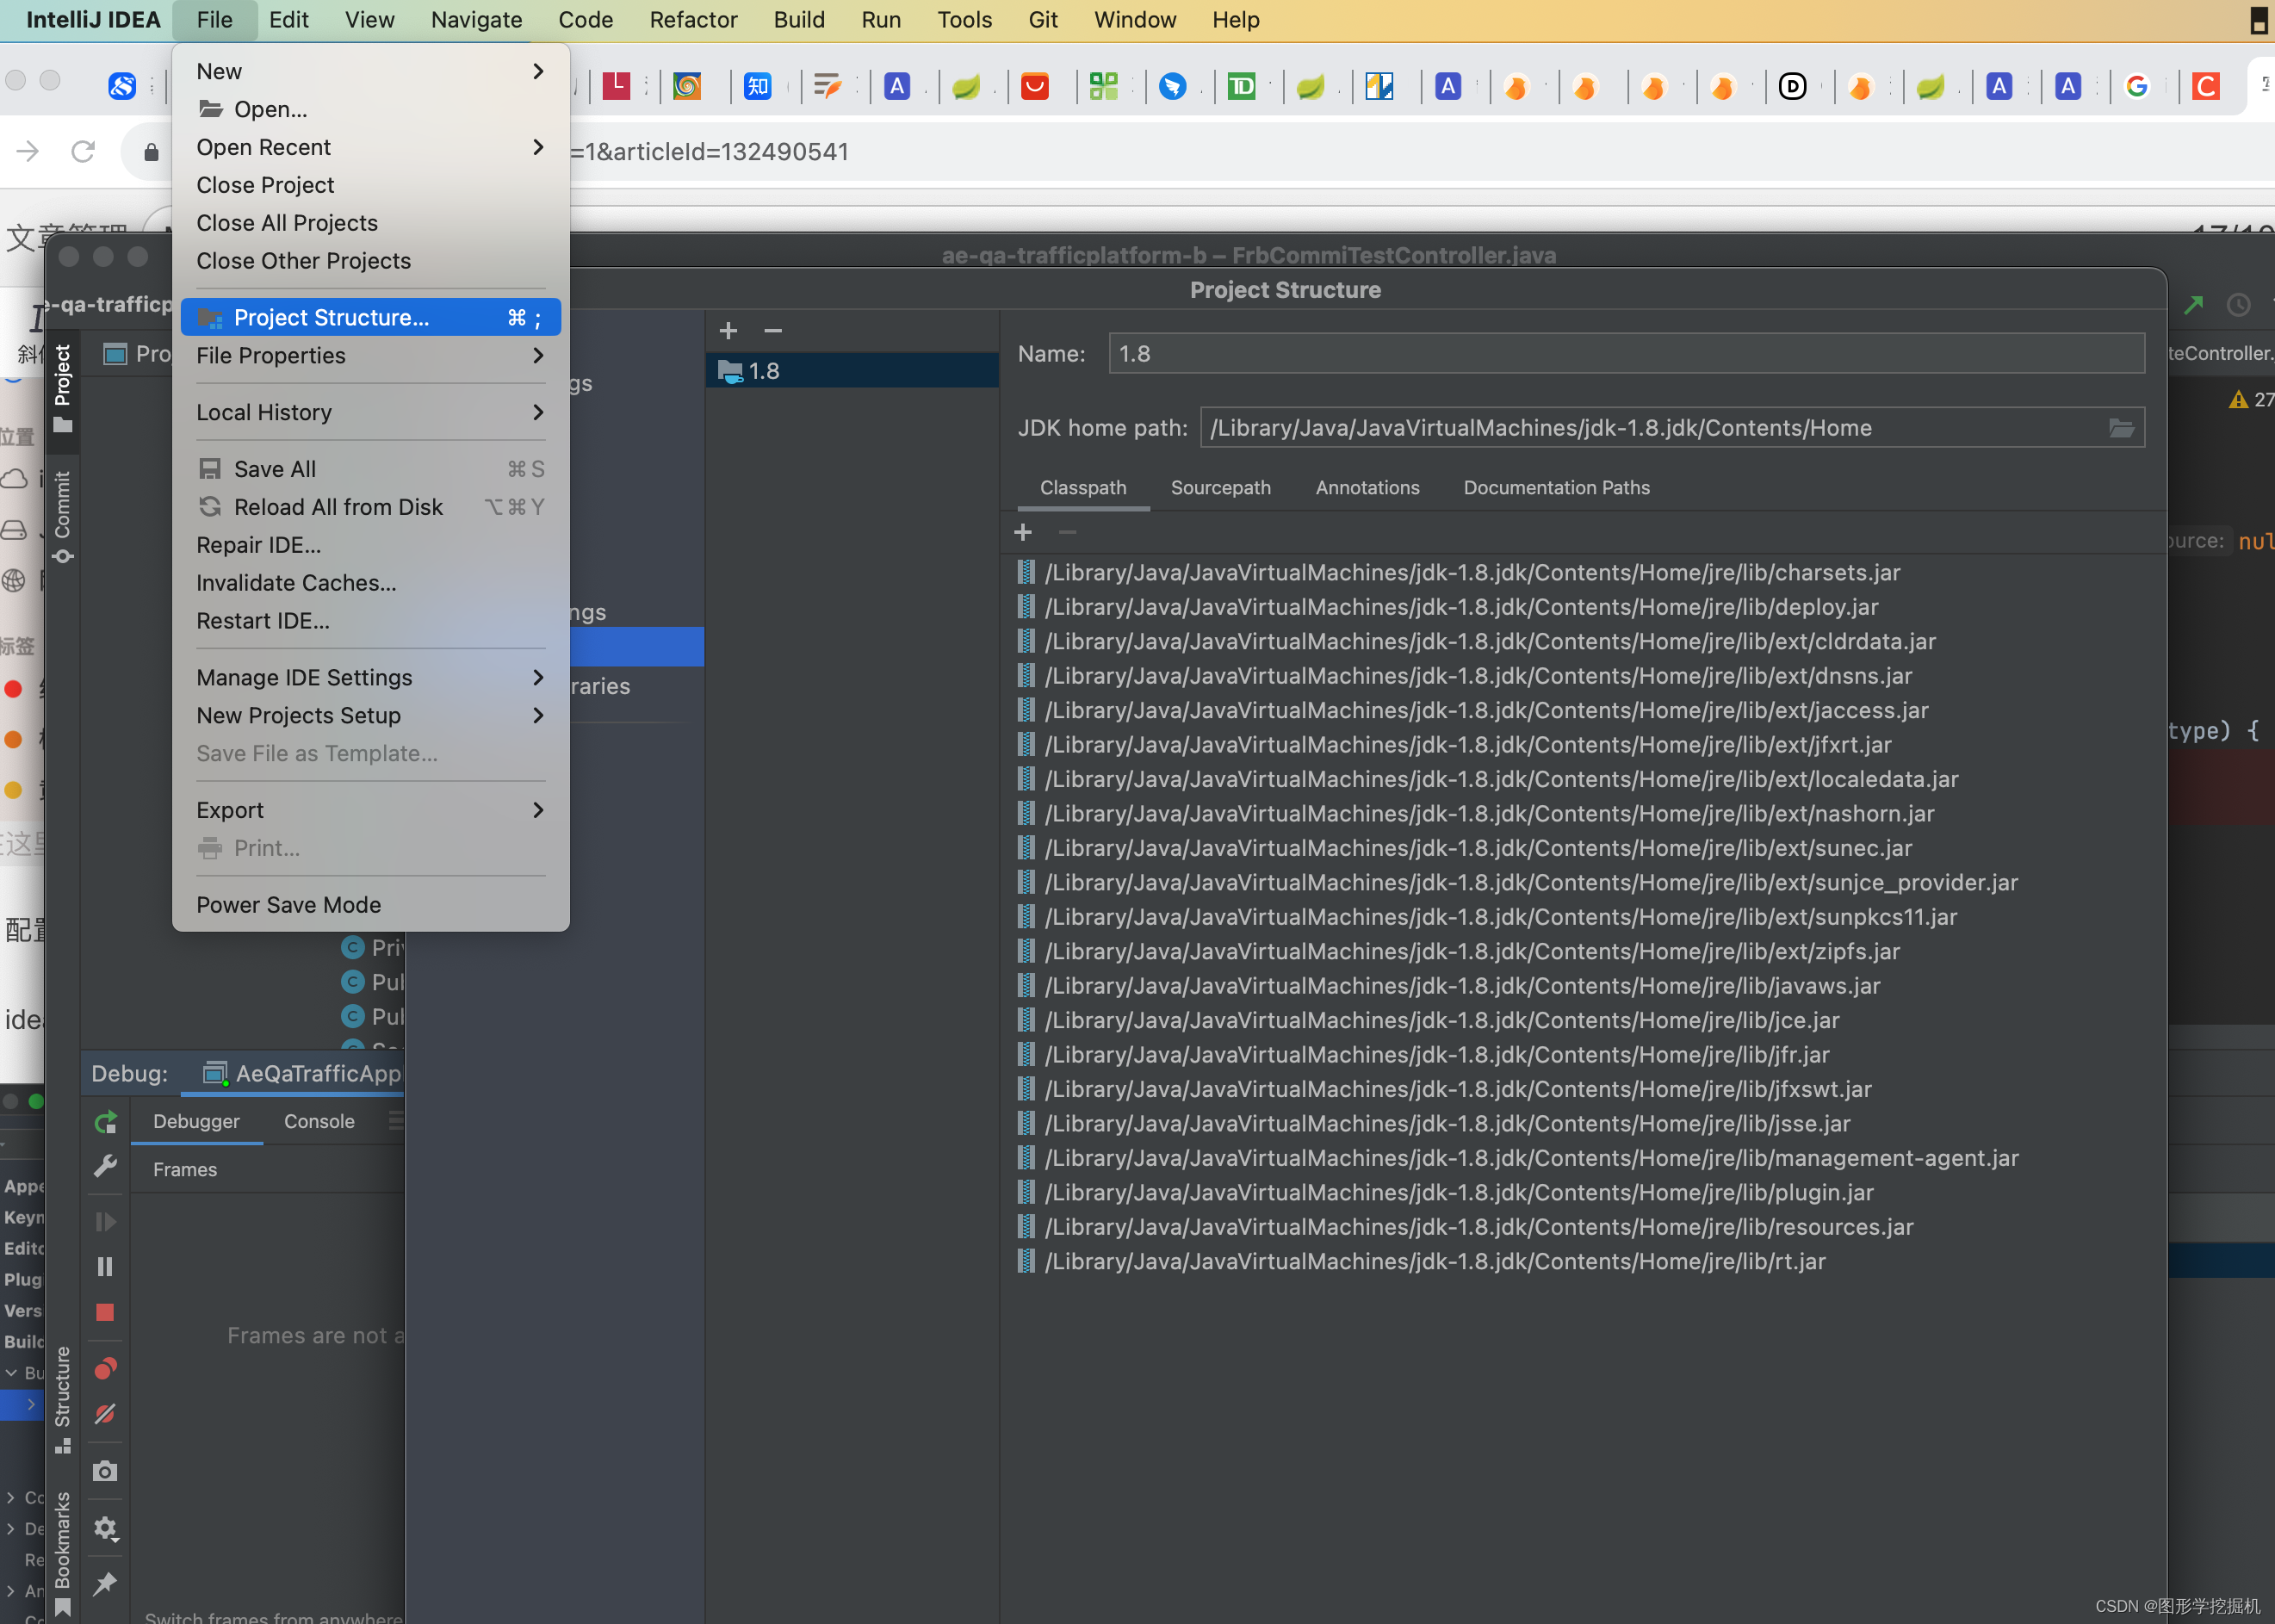Open the Structure tool window sidebar button
2275x1624 pixels.
click(63, 1399)
